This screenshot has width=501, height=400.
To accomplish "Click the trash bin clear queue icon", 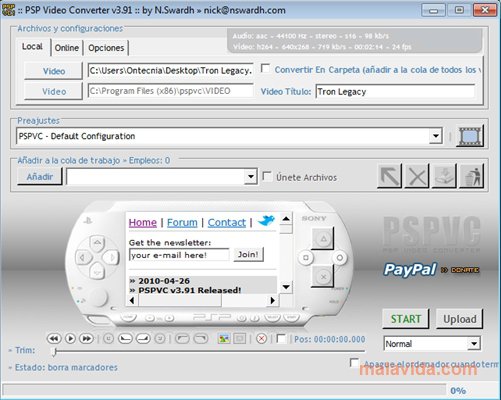I will click(471, 176).
